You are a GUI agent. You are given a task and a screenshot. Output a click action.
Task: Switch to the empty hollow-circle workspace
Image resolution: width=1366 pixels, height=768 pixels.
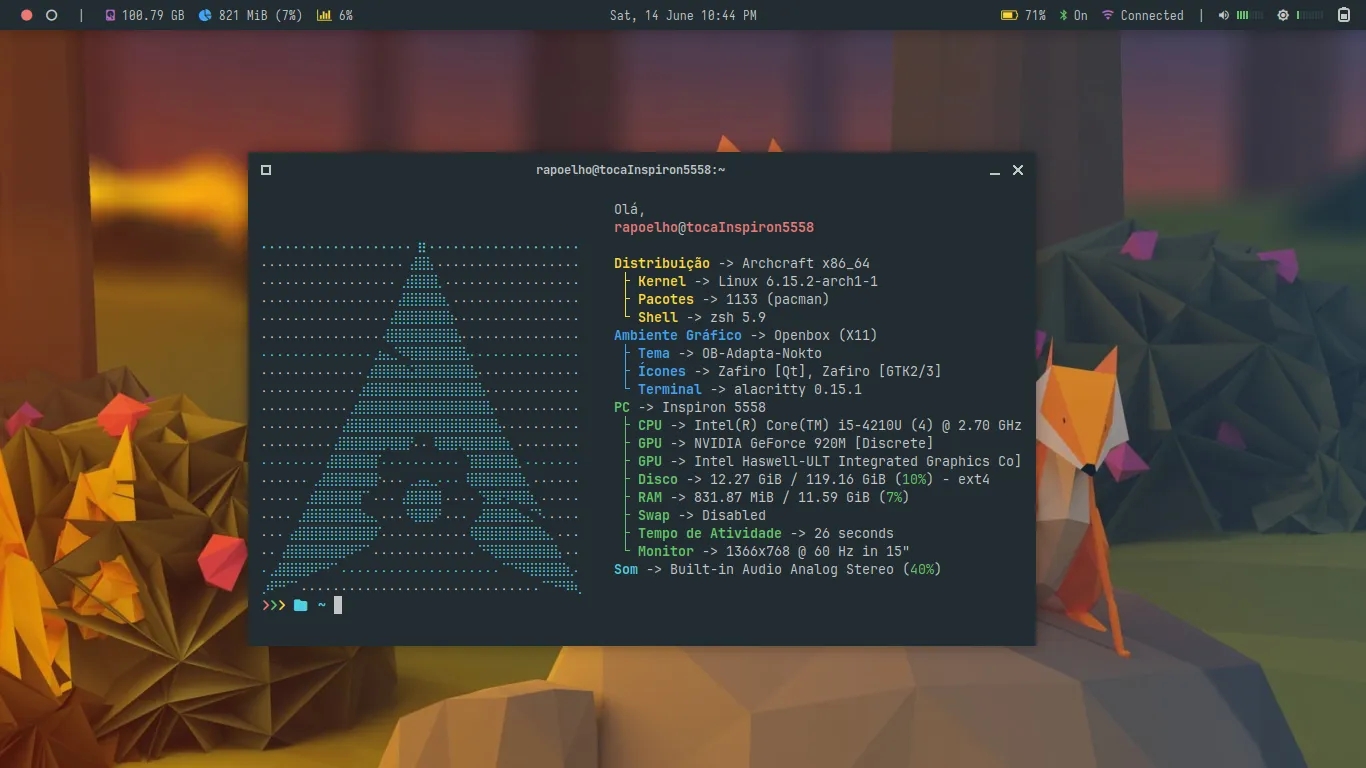(52, 15)
